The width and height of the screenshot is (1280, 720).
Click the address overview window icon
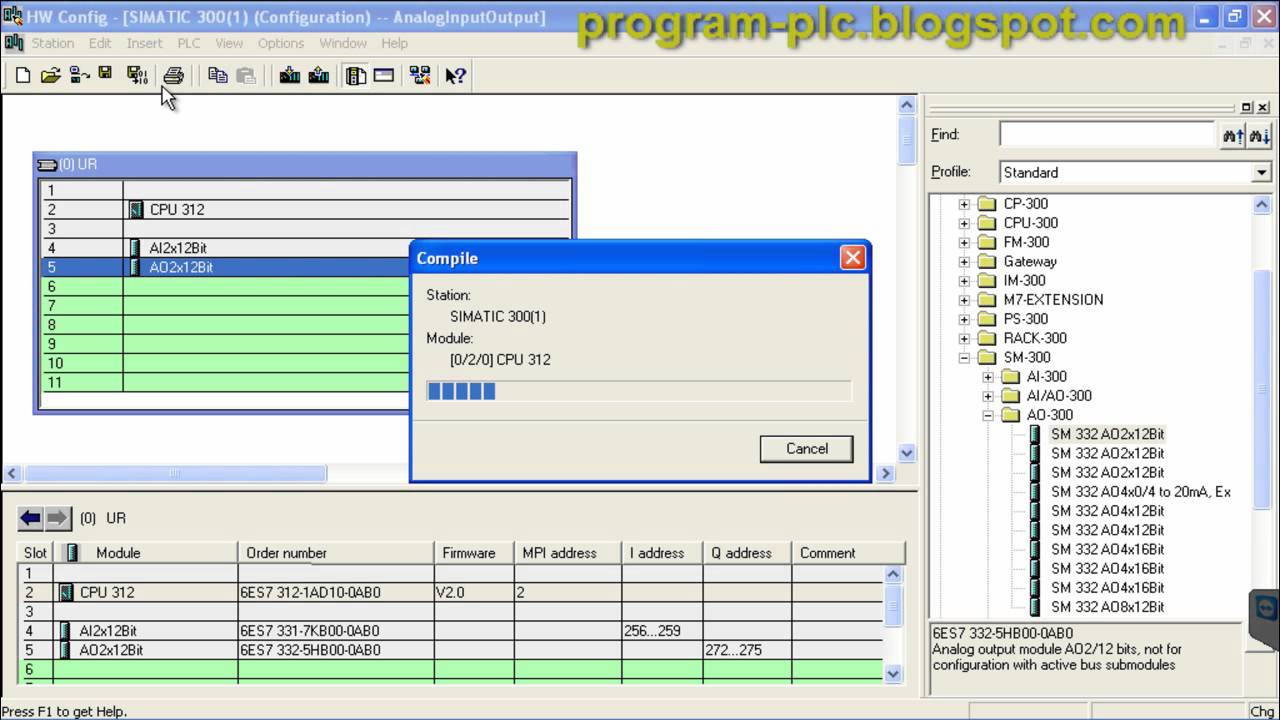tap(384, 75)
